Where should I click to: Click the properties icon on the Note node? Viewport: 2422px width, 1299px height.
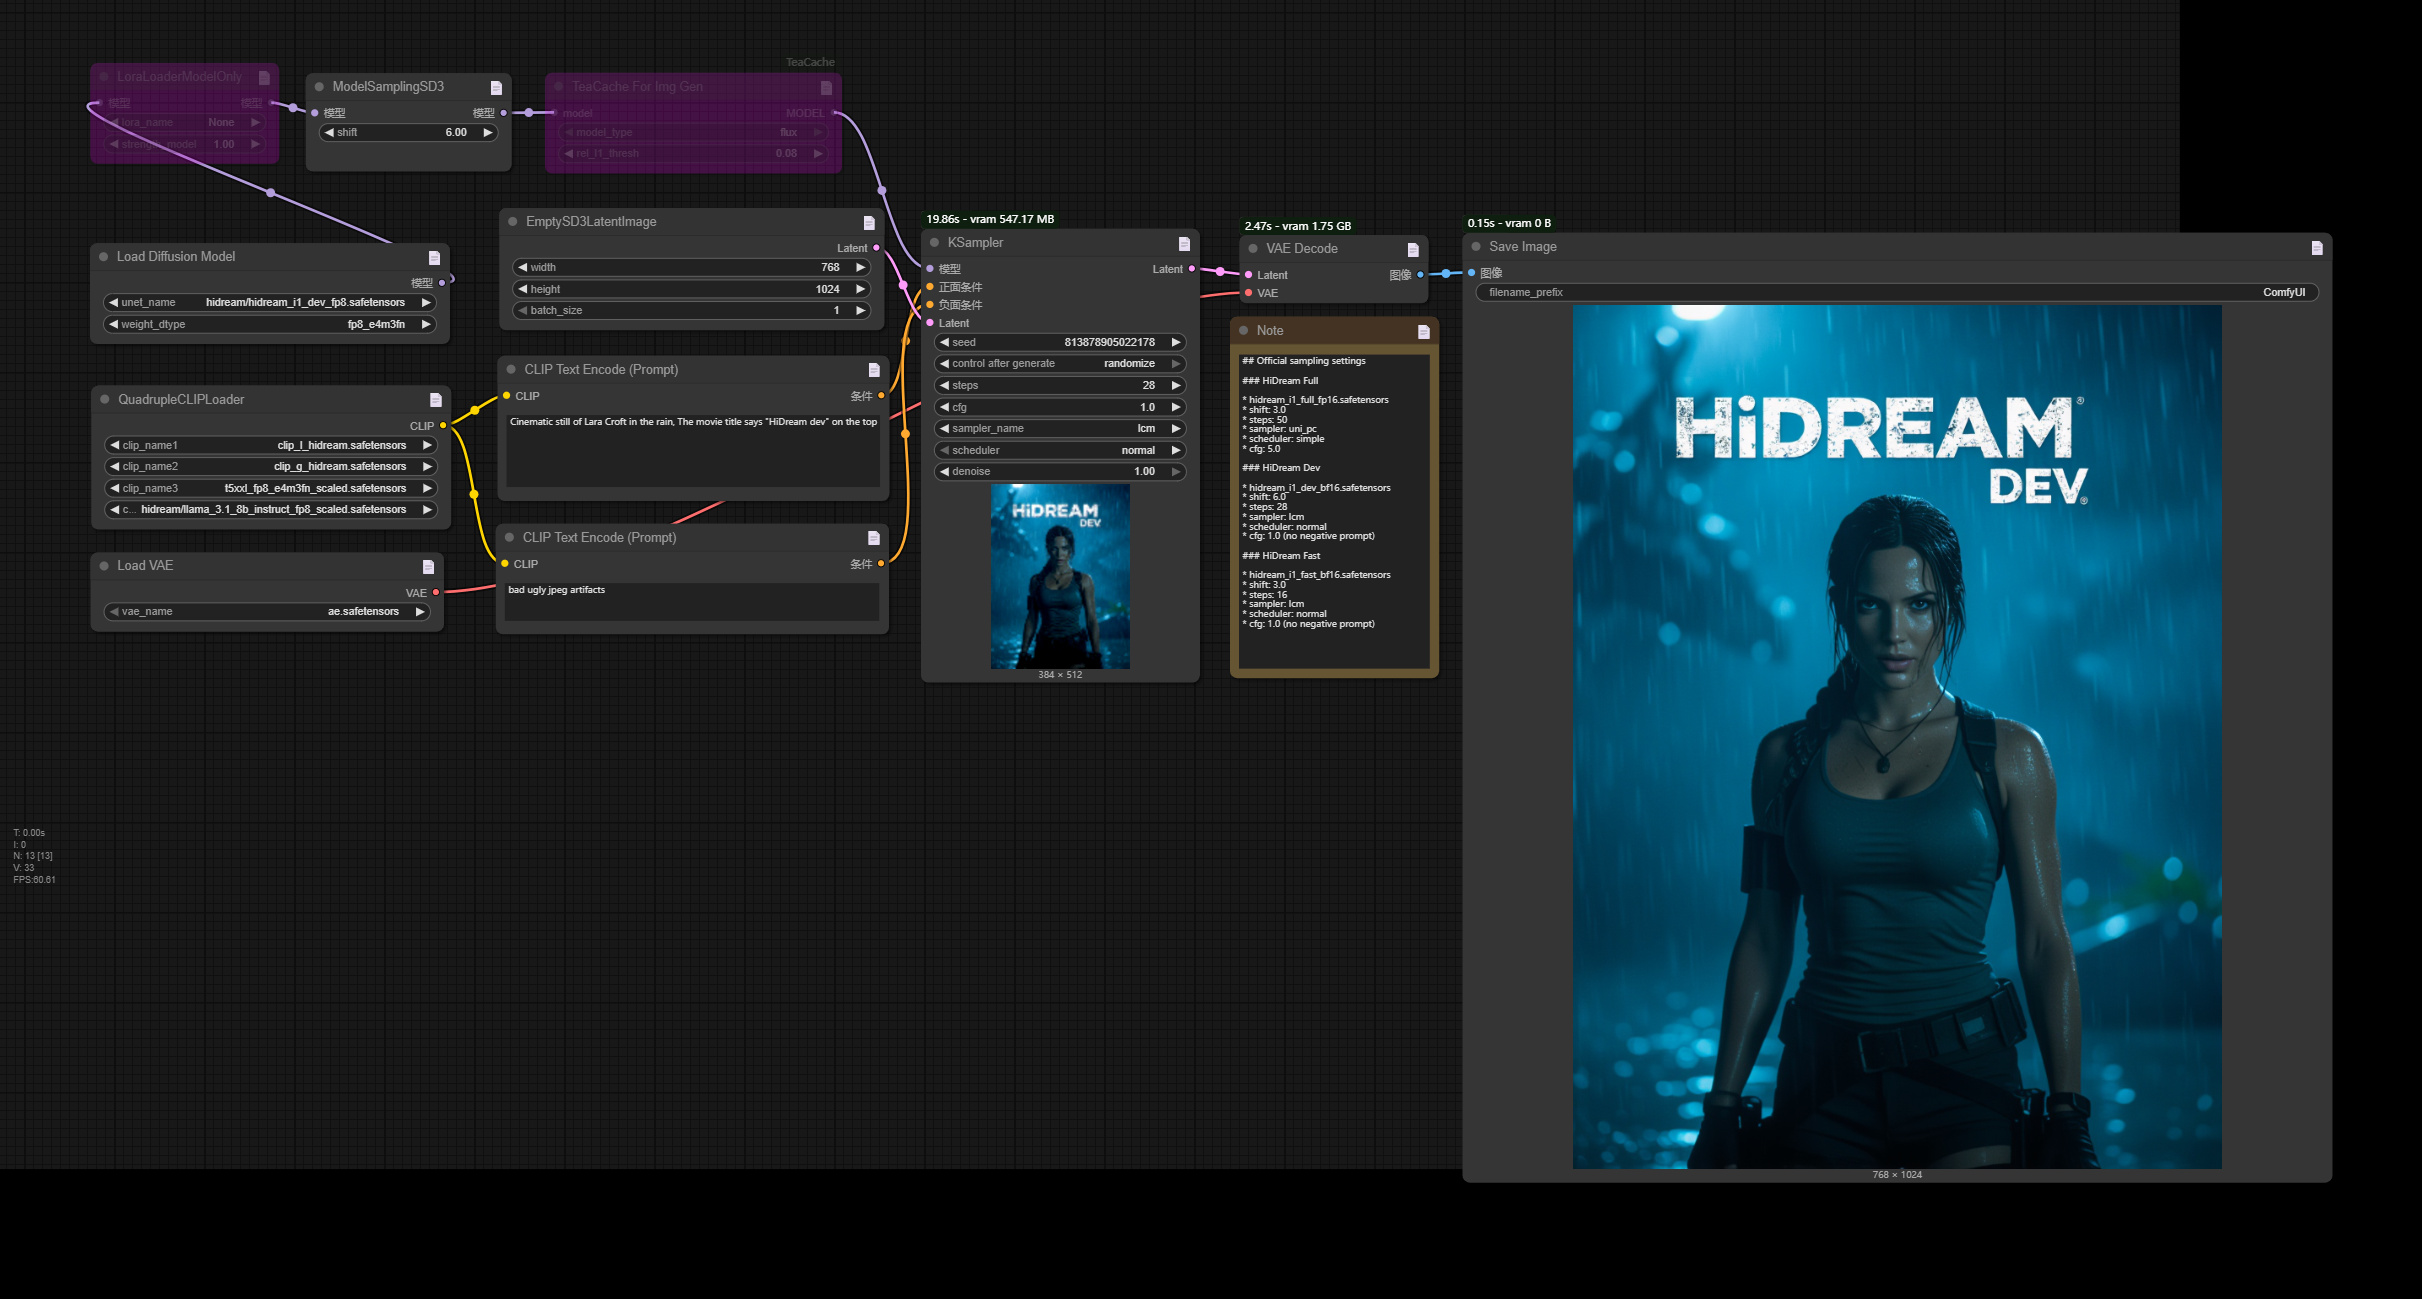pyautogui.click(x=1422, y=330)
